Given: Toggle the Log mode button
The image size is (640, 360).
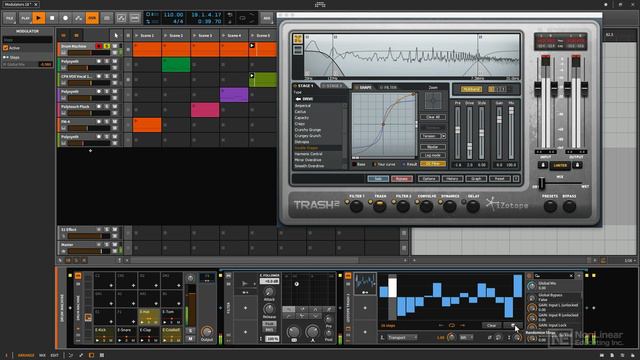Looking at the screenshot, I should click(x=433, y=156).
